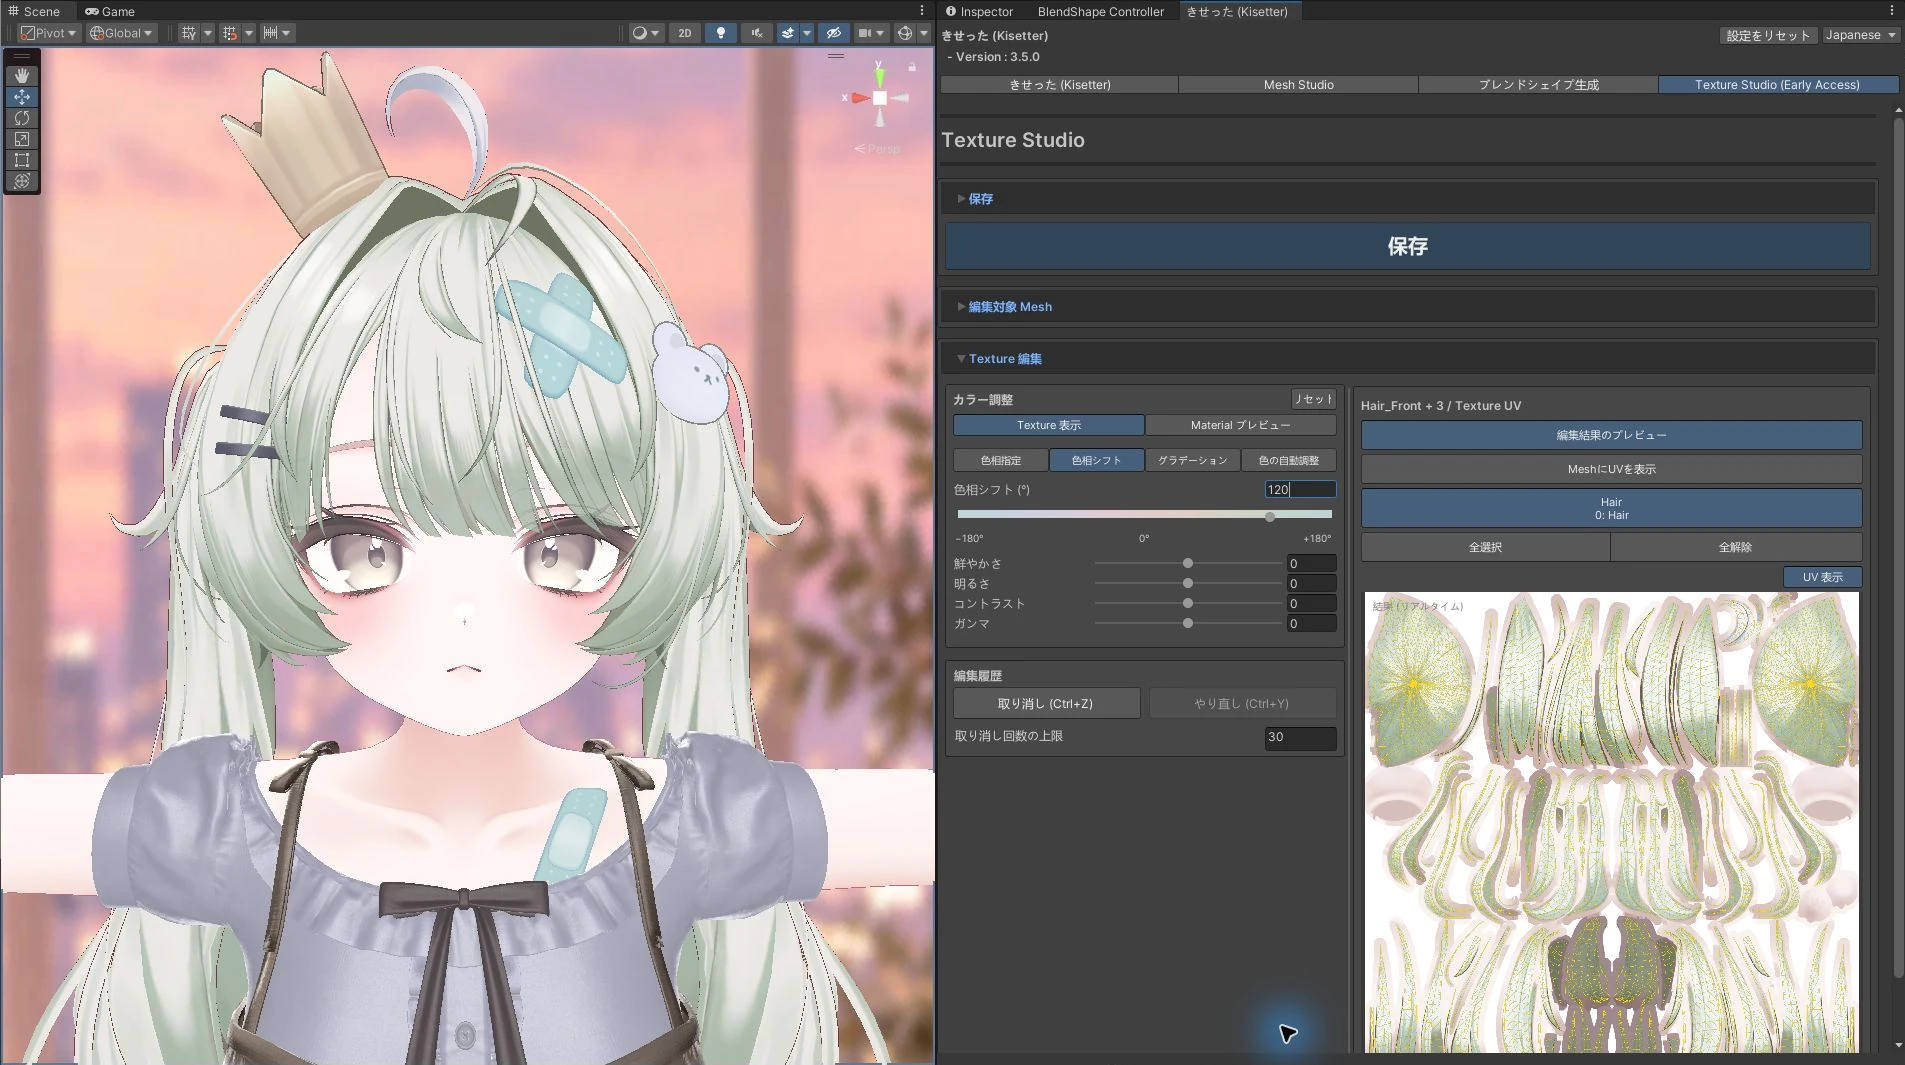This screenshot has width=1905, height=1065.
Task: Select the Rotate tool
Action: pyautogui.click(x=22, y=118)
